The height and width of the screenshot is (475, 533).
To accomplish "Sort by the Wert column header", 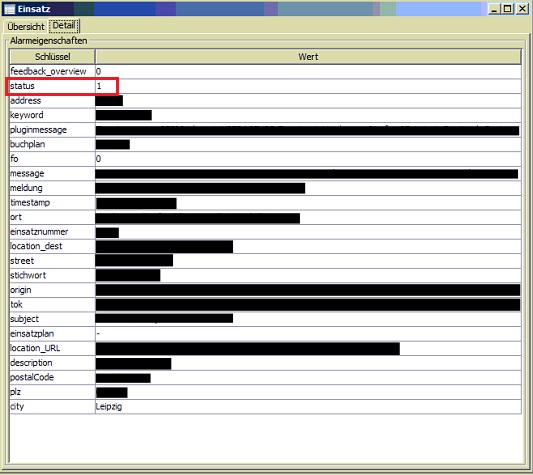I will pos(308,56).
